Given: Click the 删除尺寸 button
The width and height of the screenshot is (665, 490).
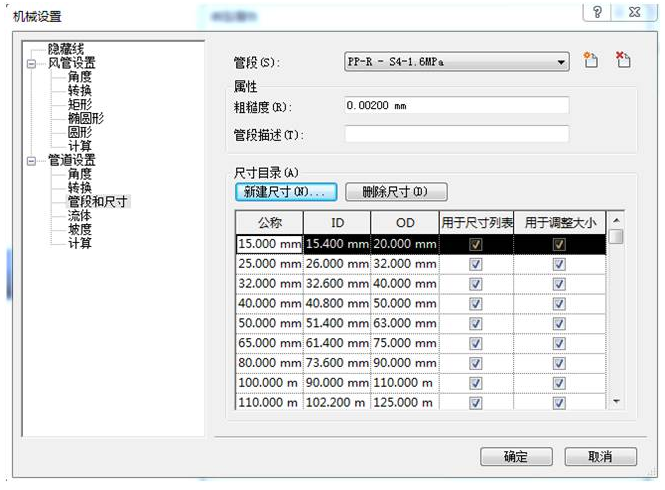Looking at the screenshot, I should pos(396,191).
